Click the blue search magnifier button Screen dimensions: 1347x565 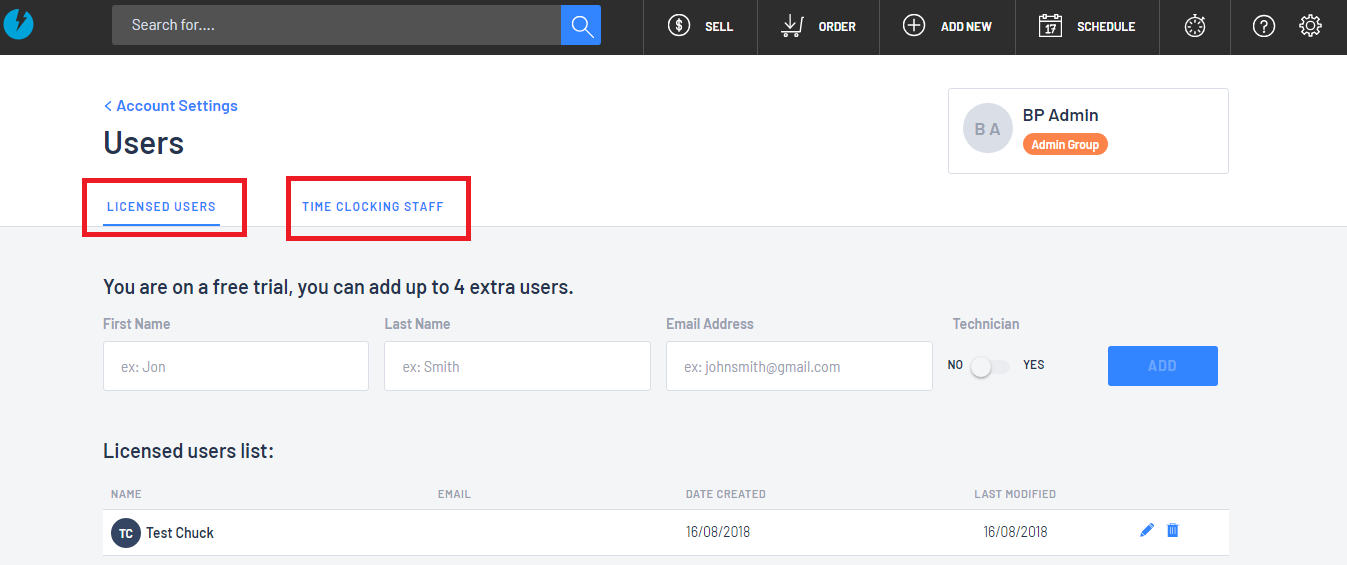coord(581,25)
